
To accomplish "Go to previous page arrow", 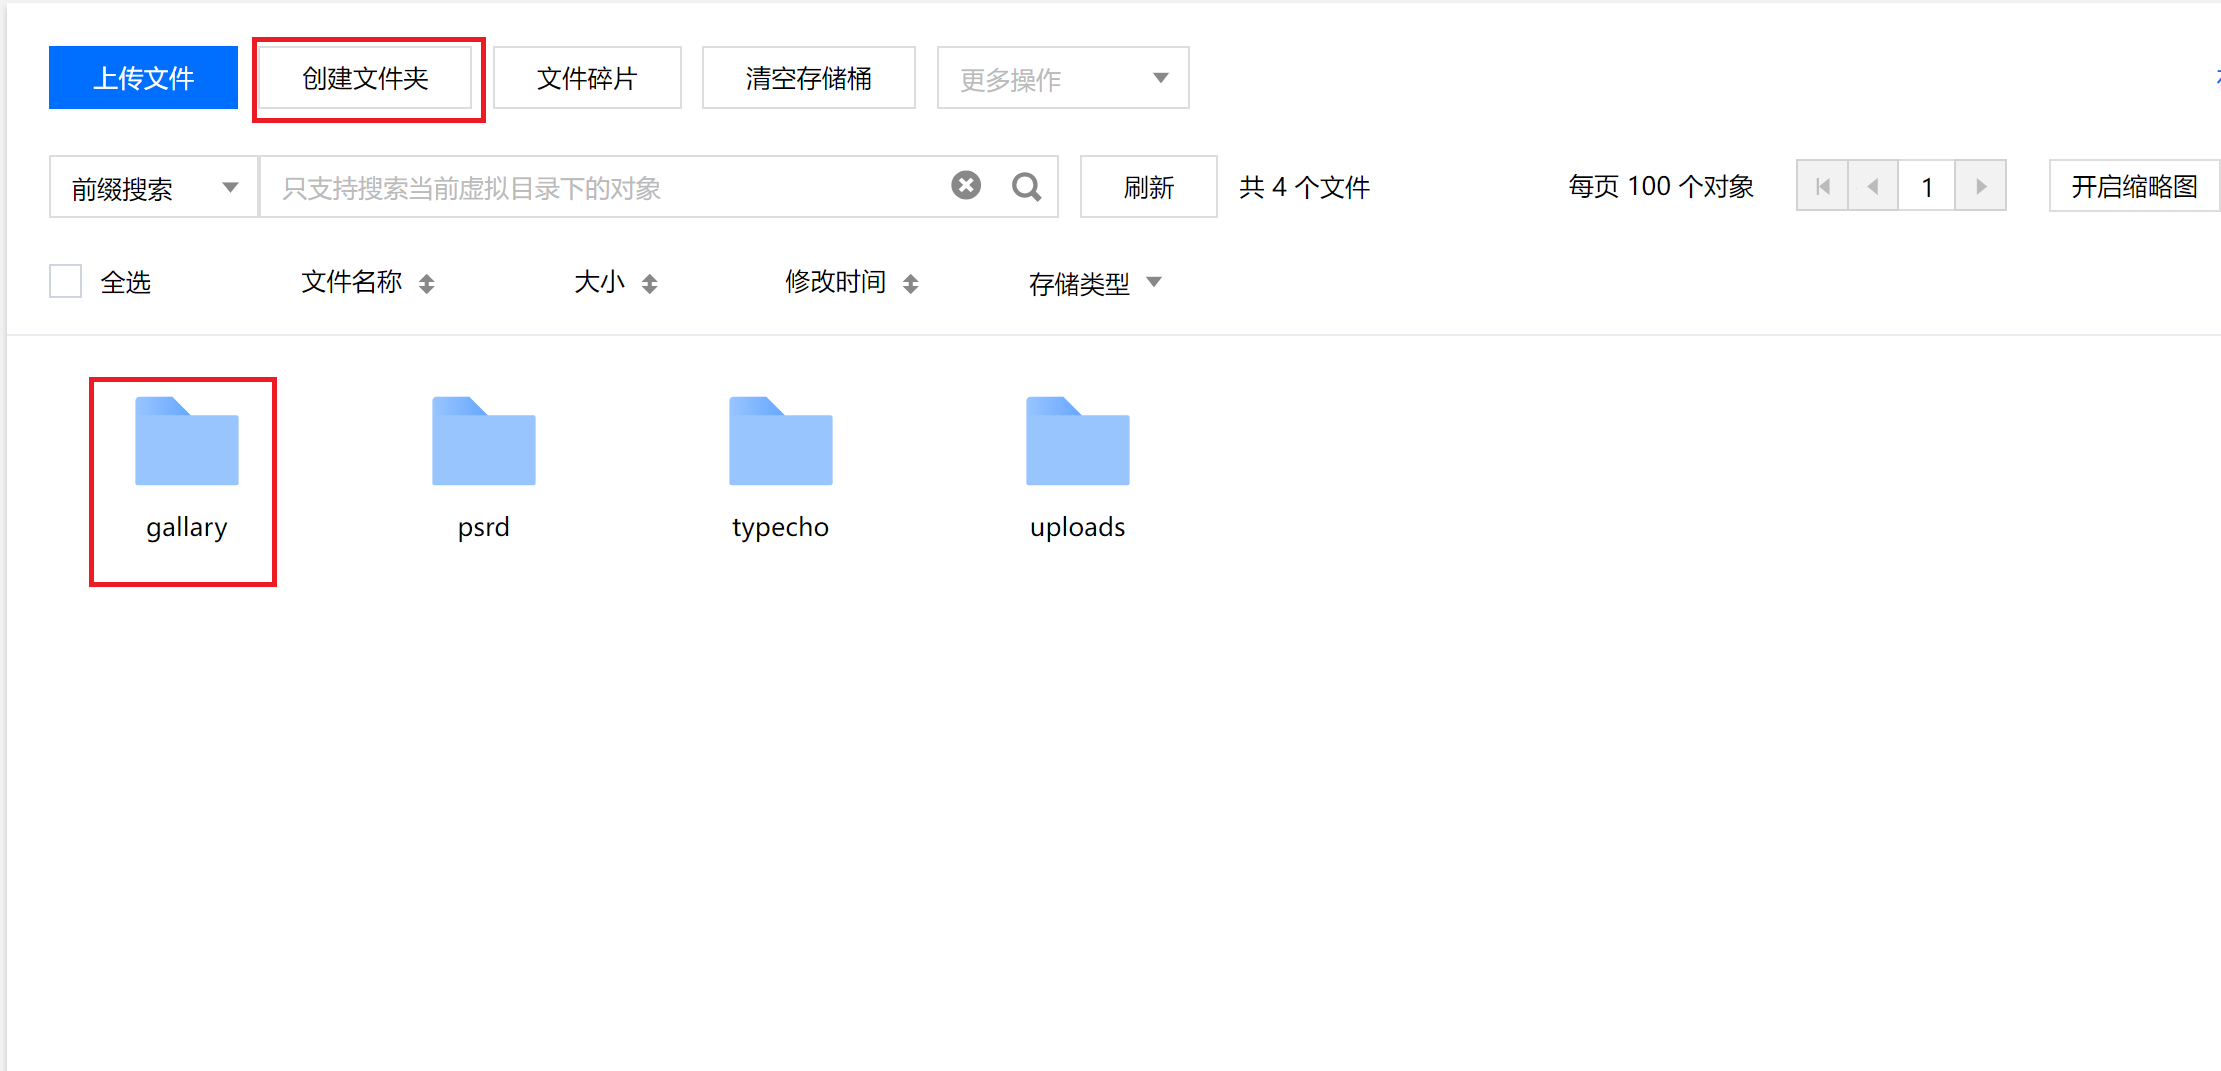I will click(x=1873, y=186).
